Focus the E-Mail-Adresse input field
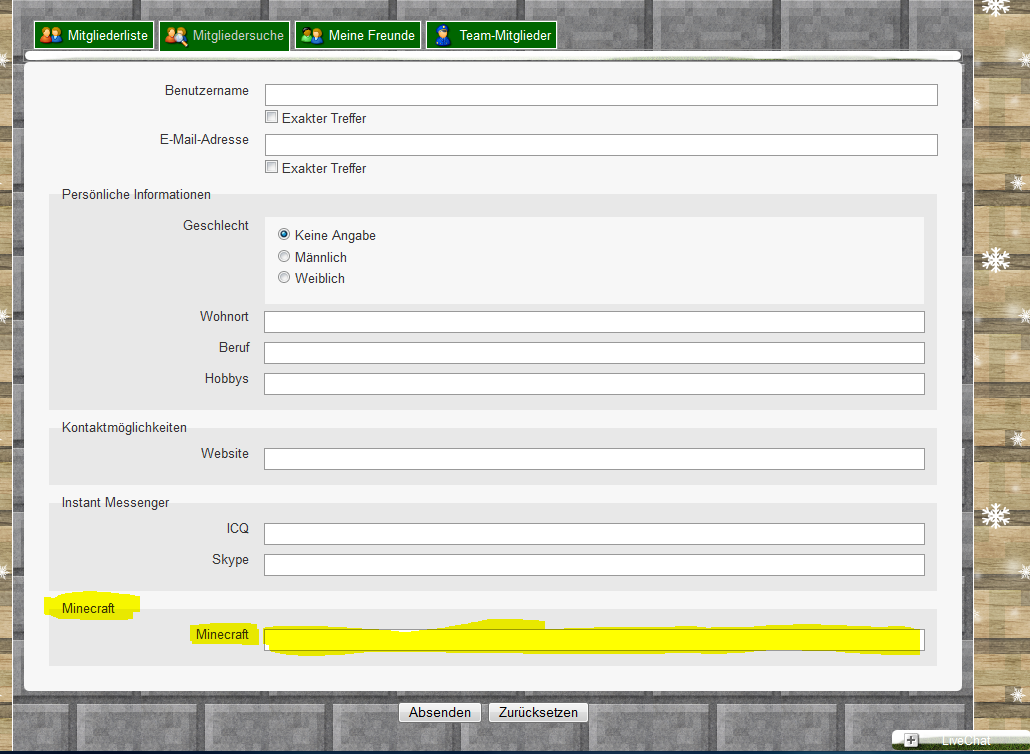The image size is (1030, 754). click(601, 144)
